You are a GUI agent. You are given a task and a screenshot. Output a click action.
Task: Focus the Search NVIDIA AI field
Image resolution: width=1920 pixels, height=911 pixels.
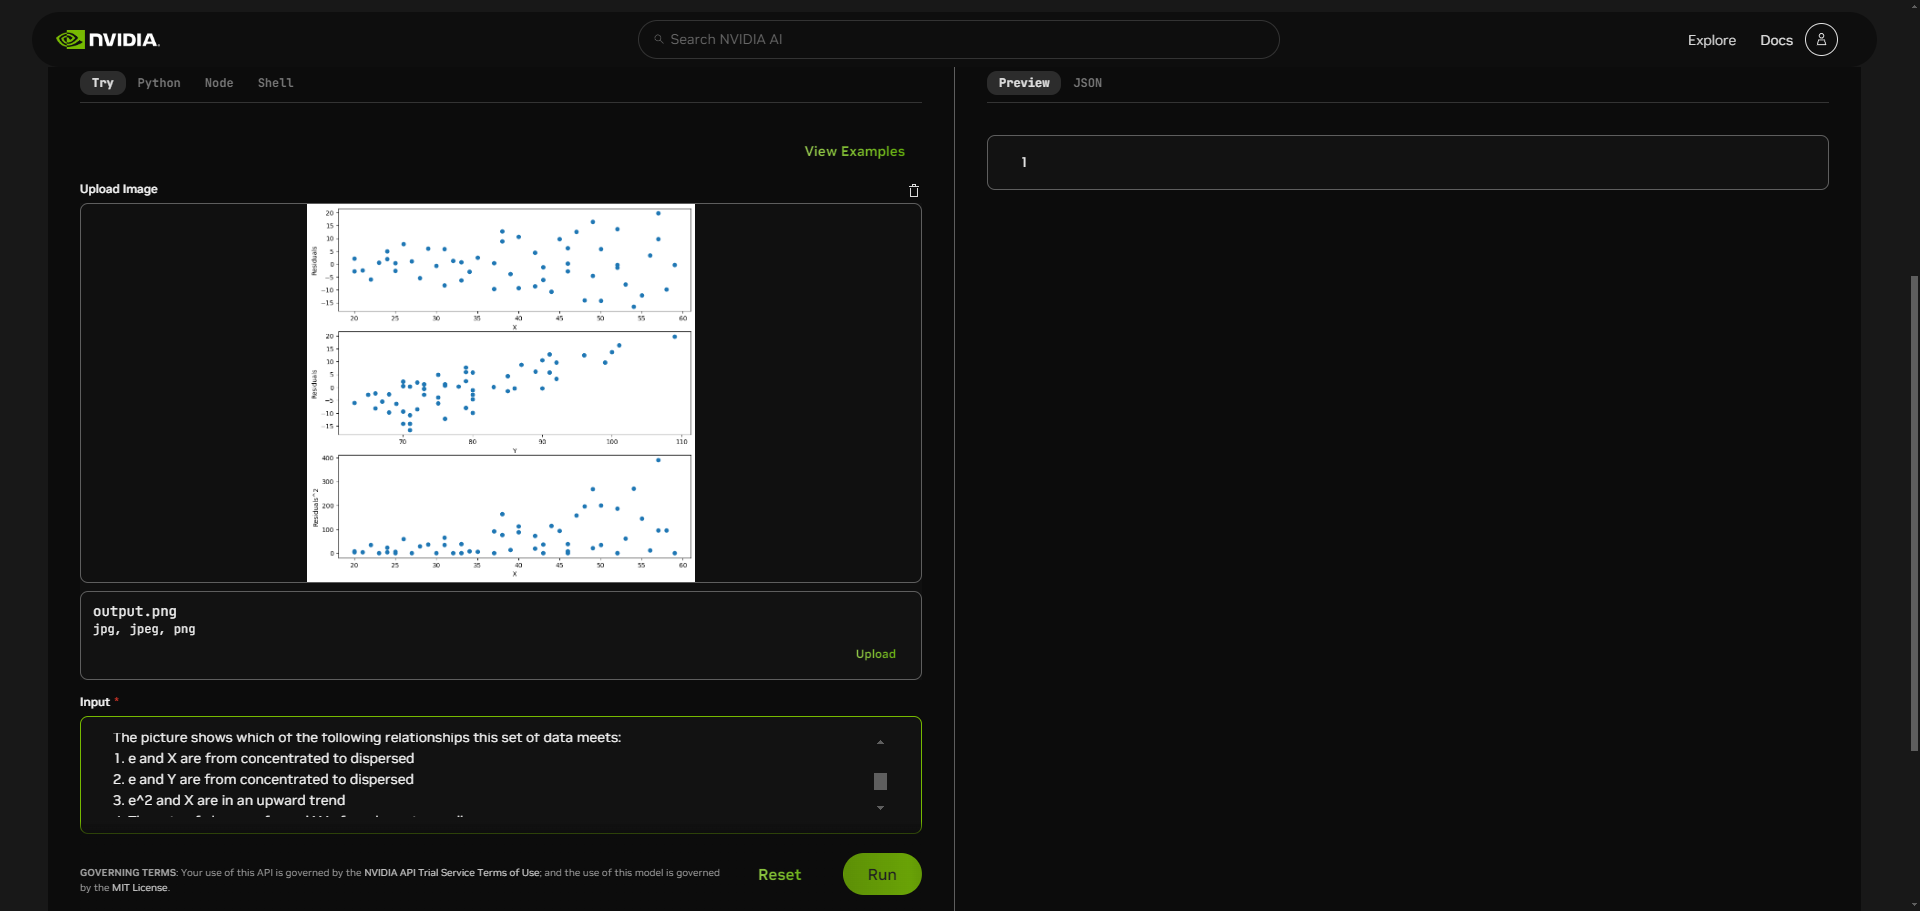(958, 40)
